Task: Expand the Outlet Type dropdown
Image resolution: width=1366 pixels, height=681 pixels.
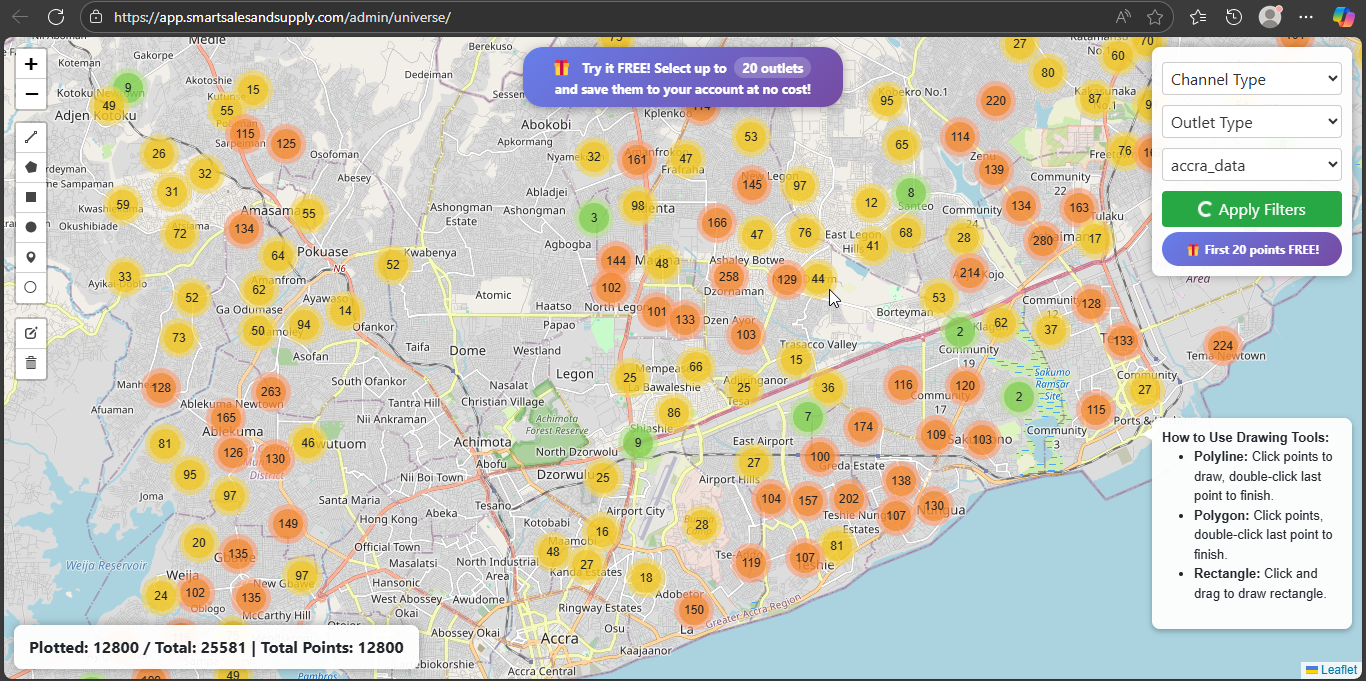Action: tap(1251, 123)
